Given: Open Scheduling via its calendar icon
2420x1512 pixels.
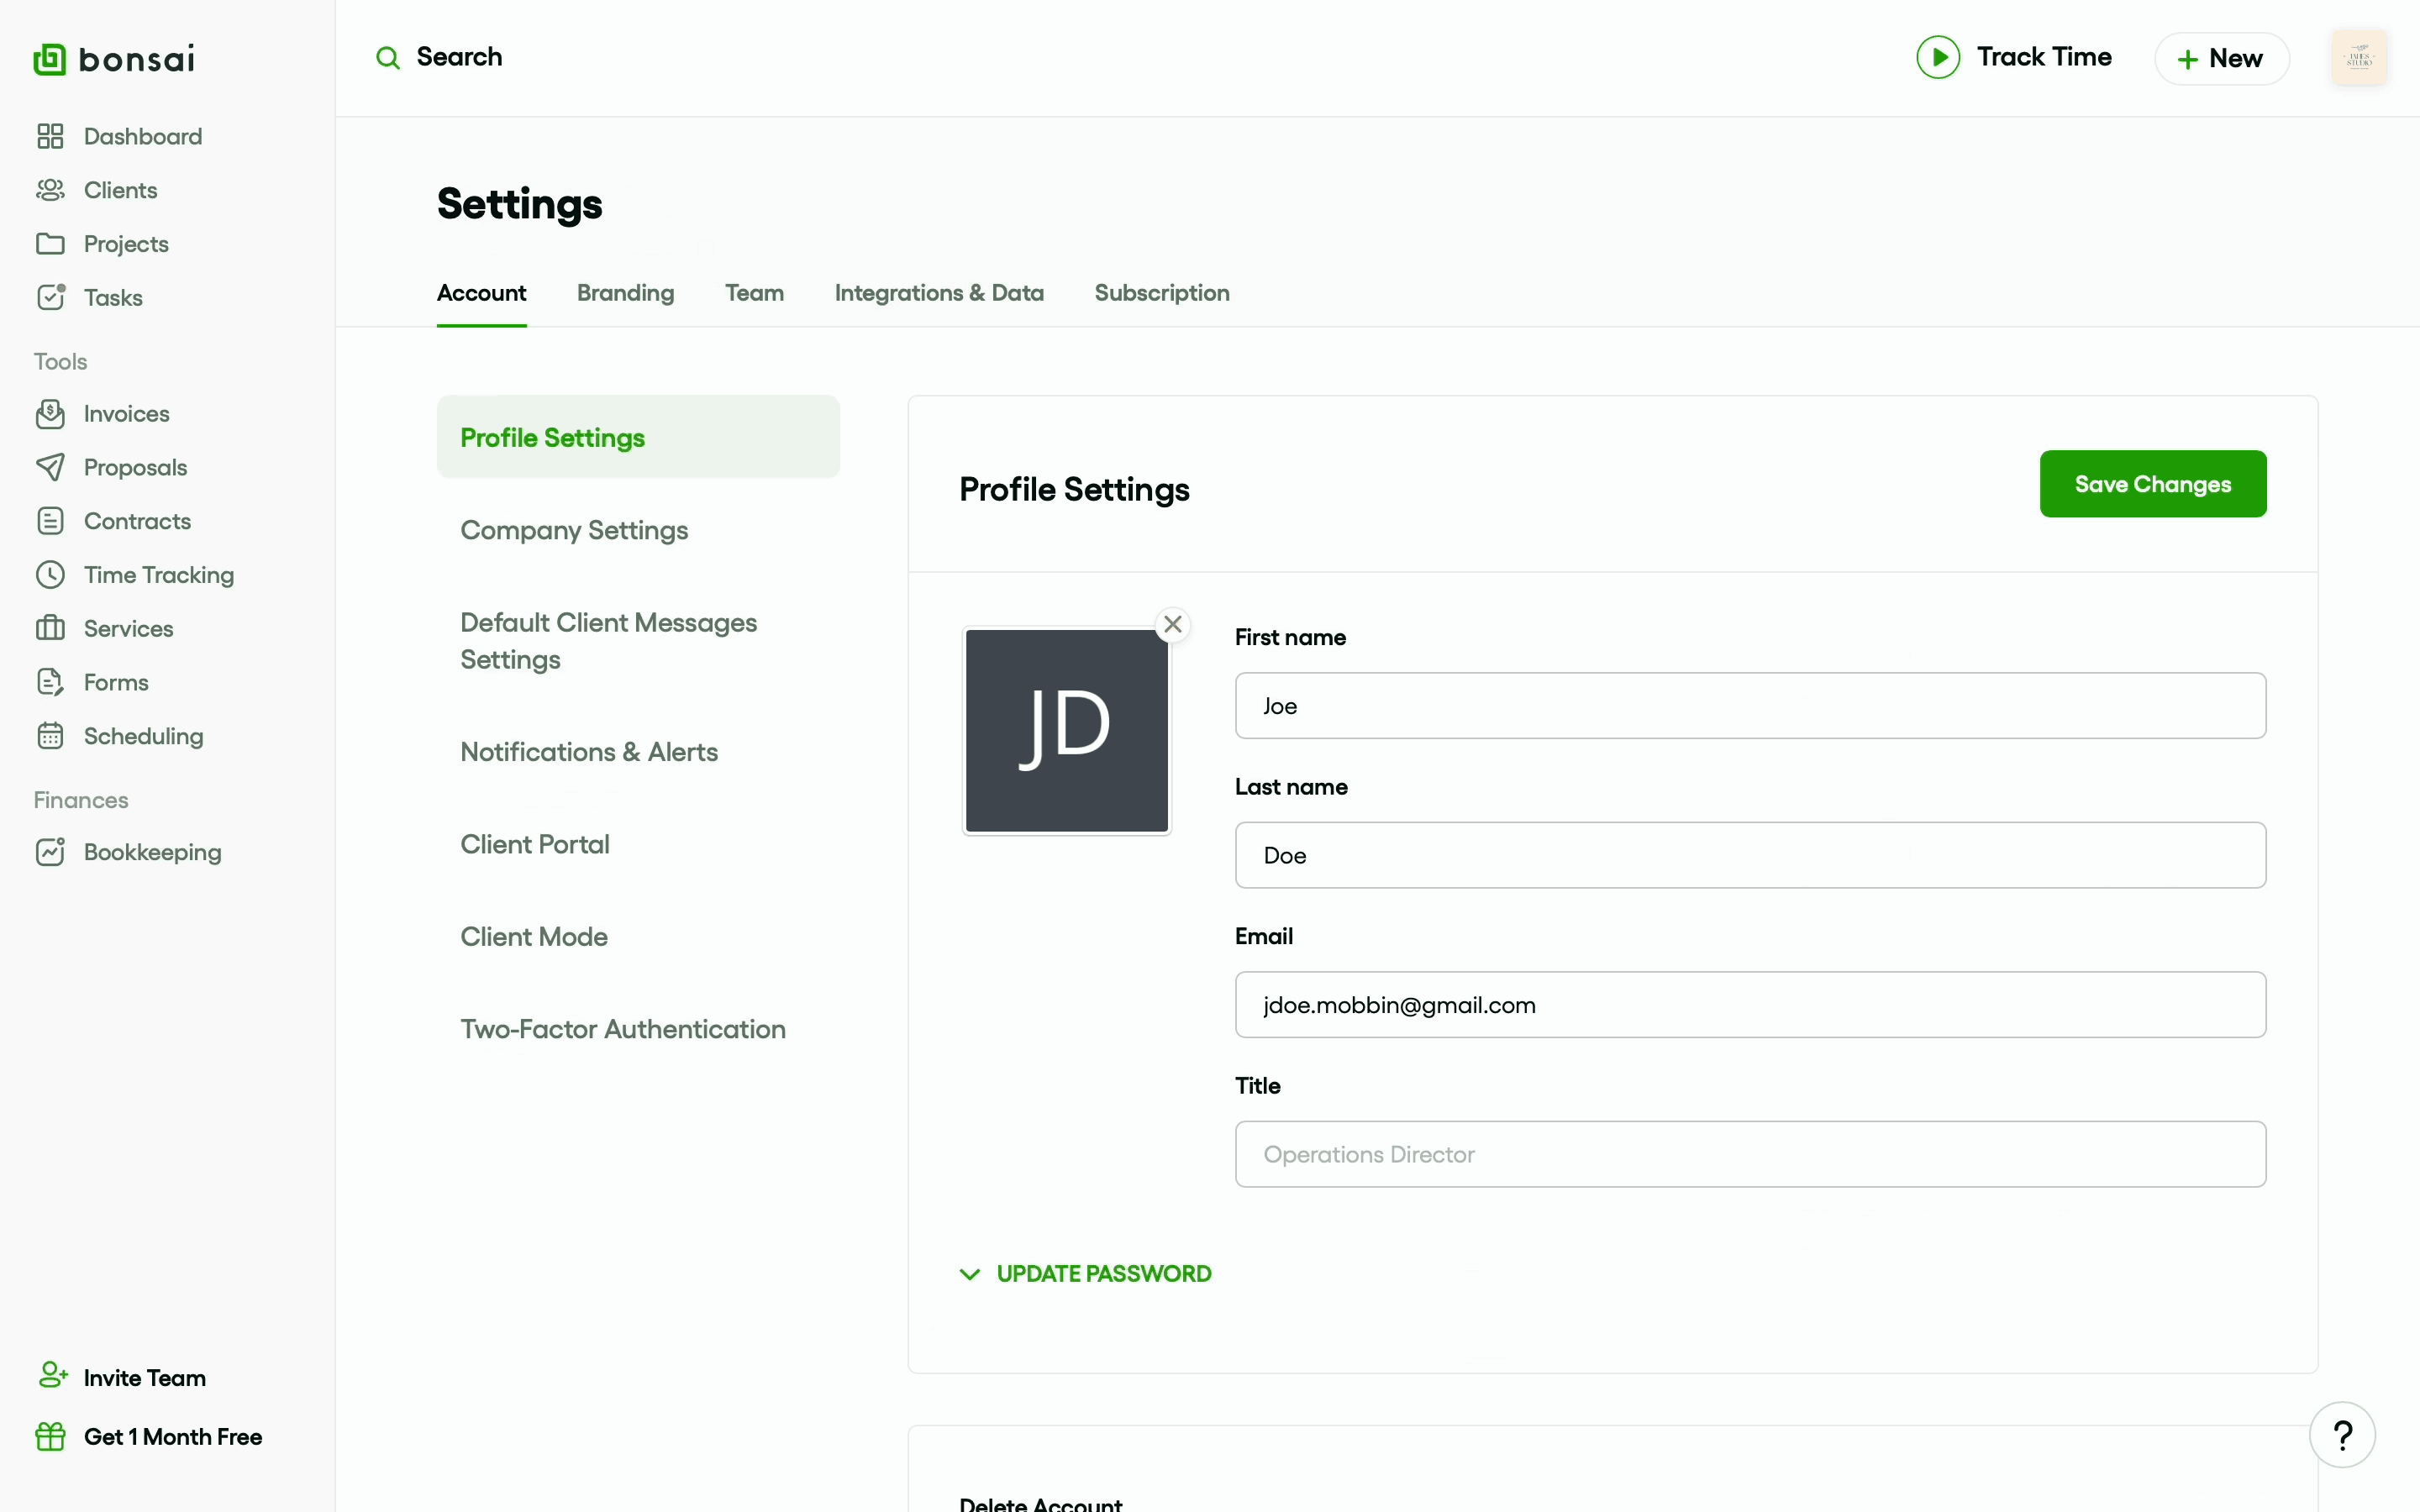Looking at the screenshot, I should pos(50,736).
